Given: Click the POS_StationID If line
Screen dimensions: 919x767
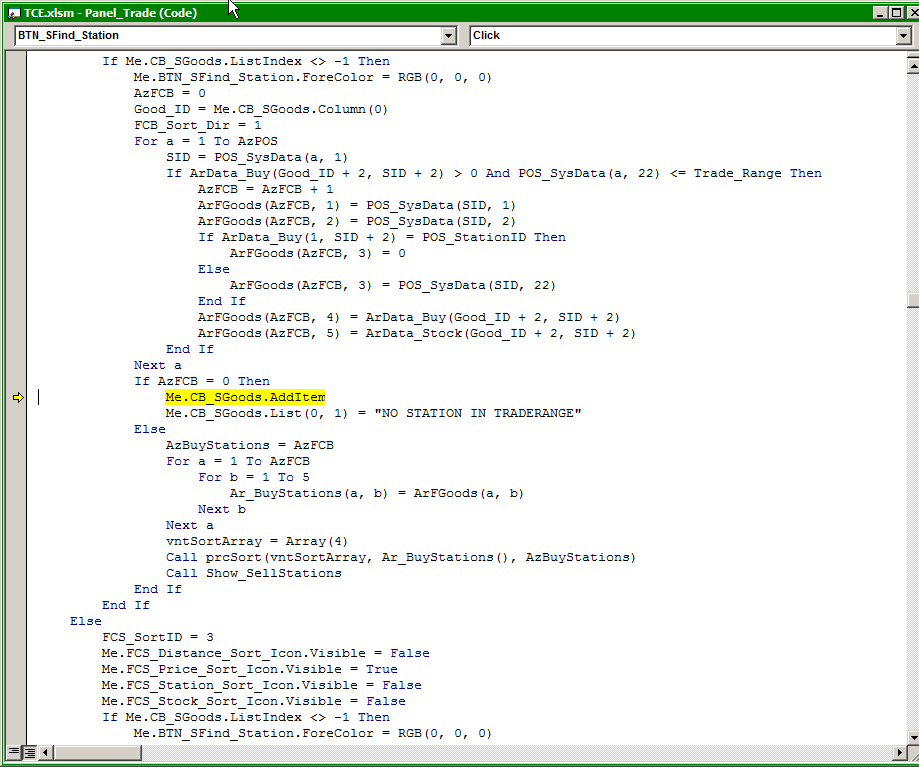Looking at the screenshot, I should [x=382, y=237].
